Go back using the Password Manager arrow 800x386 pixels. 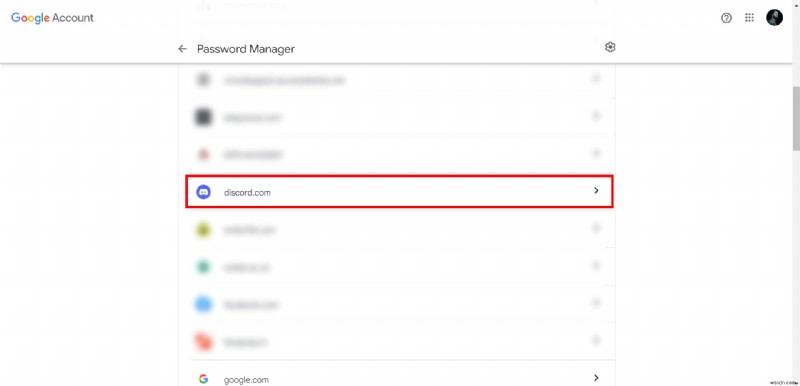[182, 49]
